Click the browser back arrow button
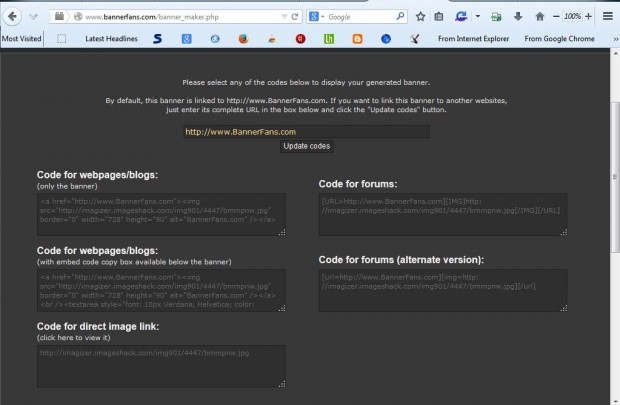This screenshot has width=620, height=405. pyautogui.click(x=10, y=17)
